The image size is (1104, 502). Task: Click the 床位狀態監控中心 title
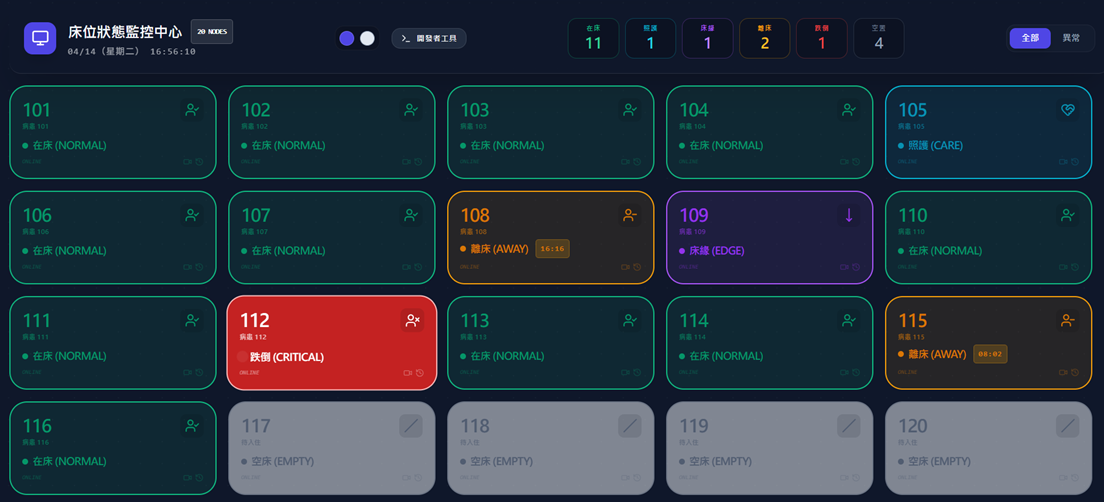point(125,32)
